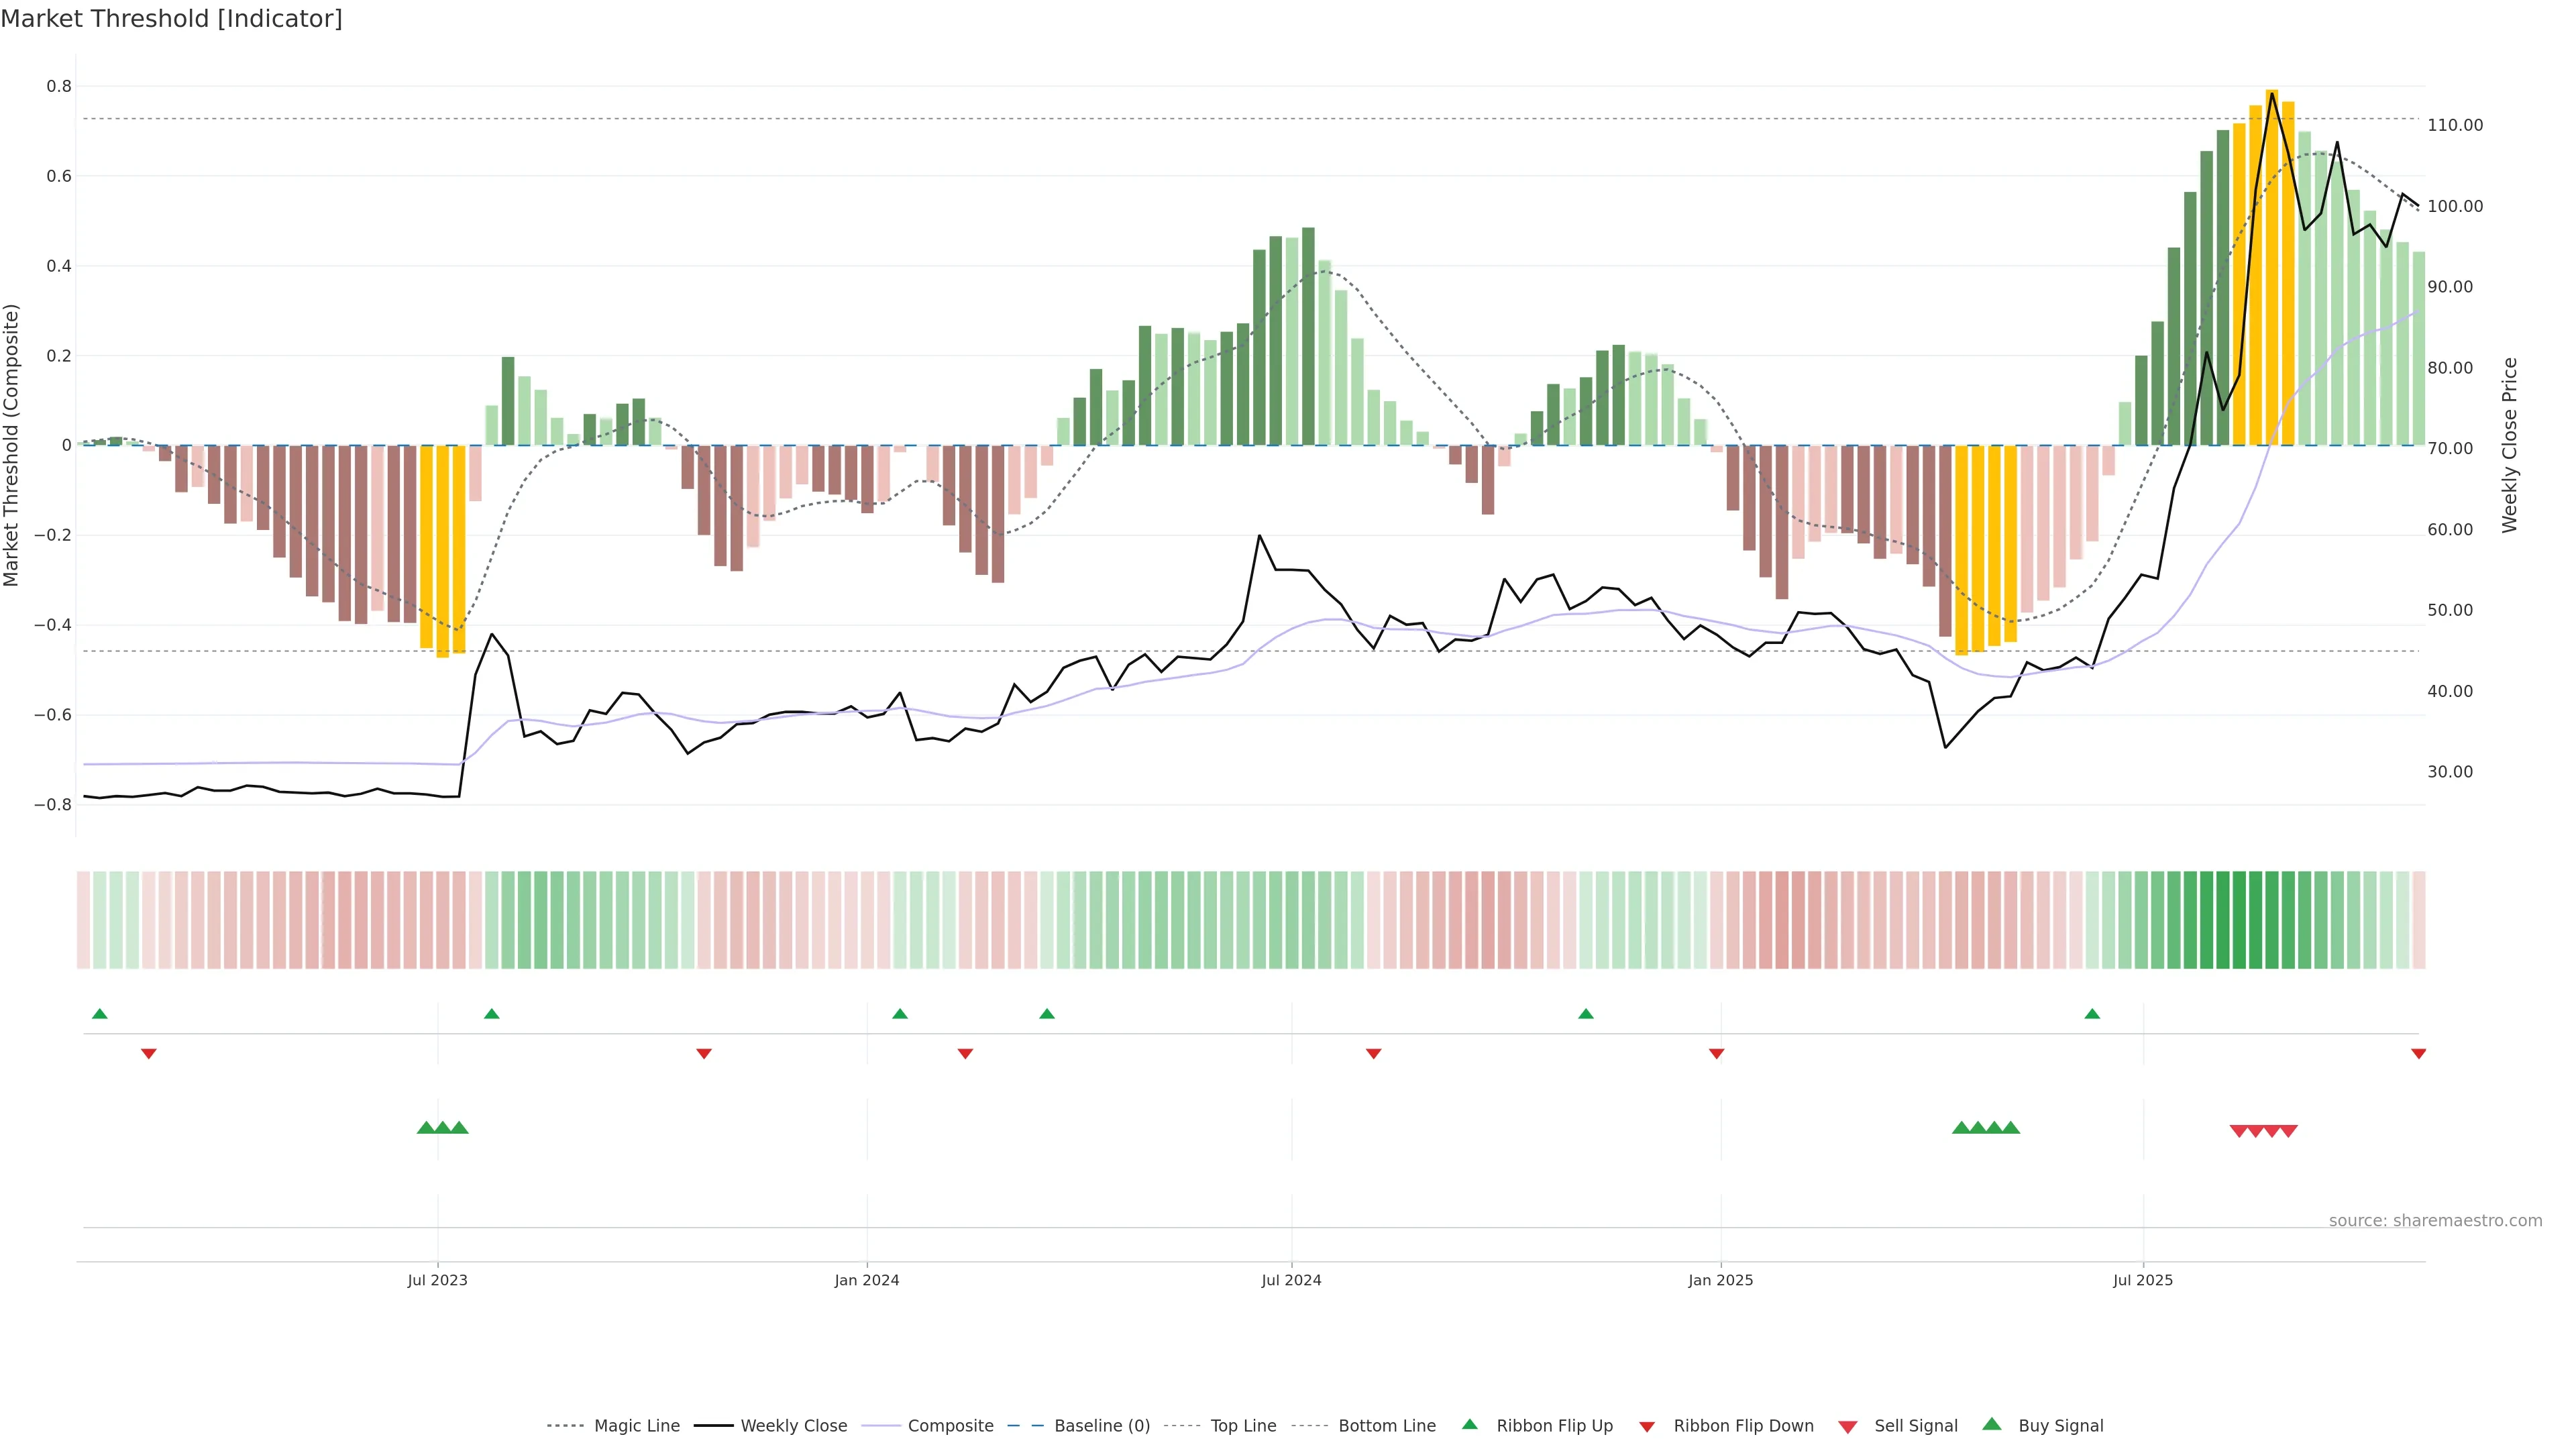Click the leftmost green ribbon flip up marker

click(99, 1014)
